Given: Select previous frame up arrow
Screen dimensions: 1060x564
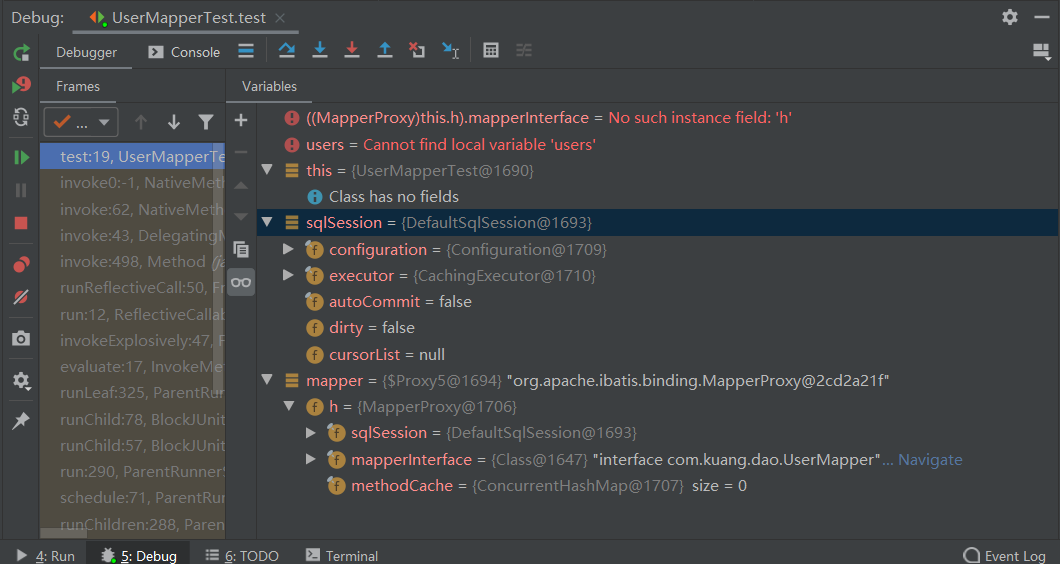Looking at the screenshot, I should tap(141, 122).
